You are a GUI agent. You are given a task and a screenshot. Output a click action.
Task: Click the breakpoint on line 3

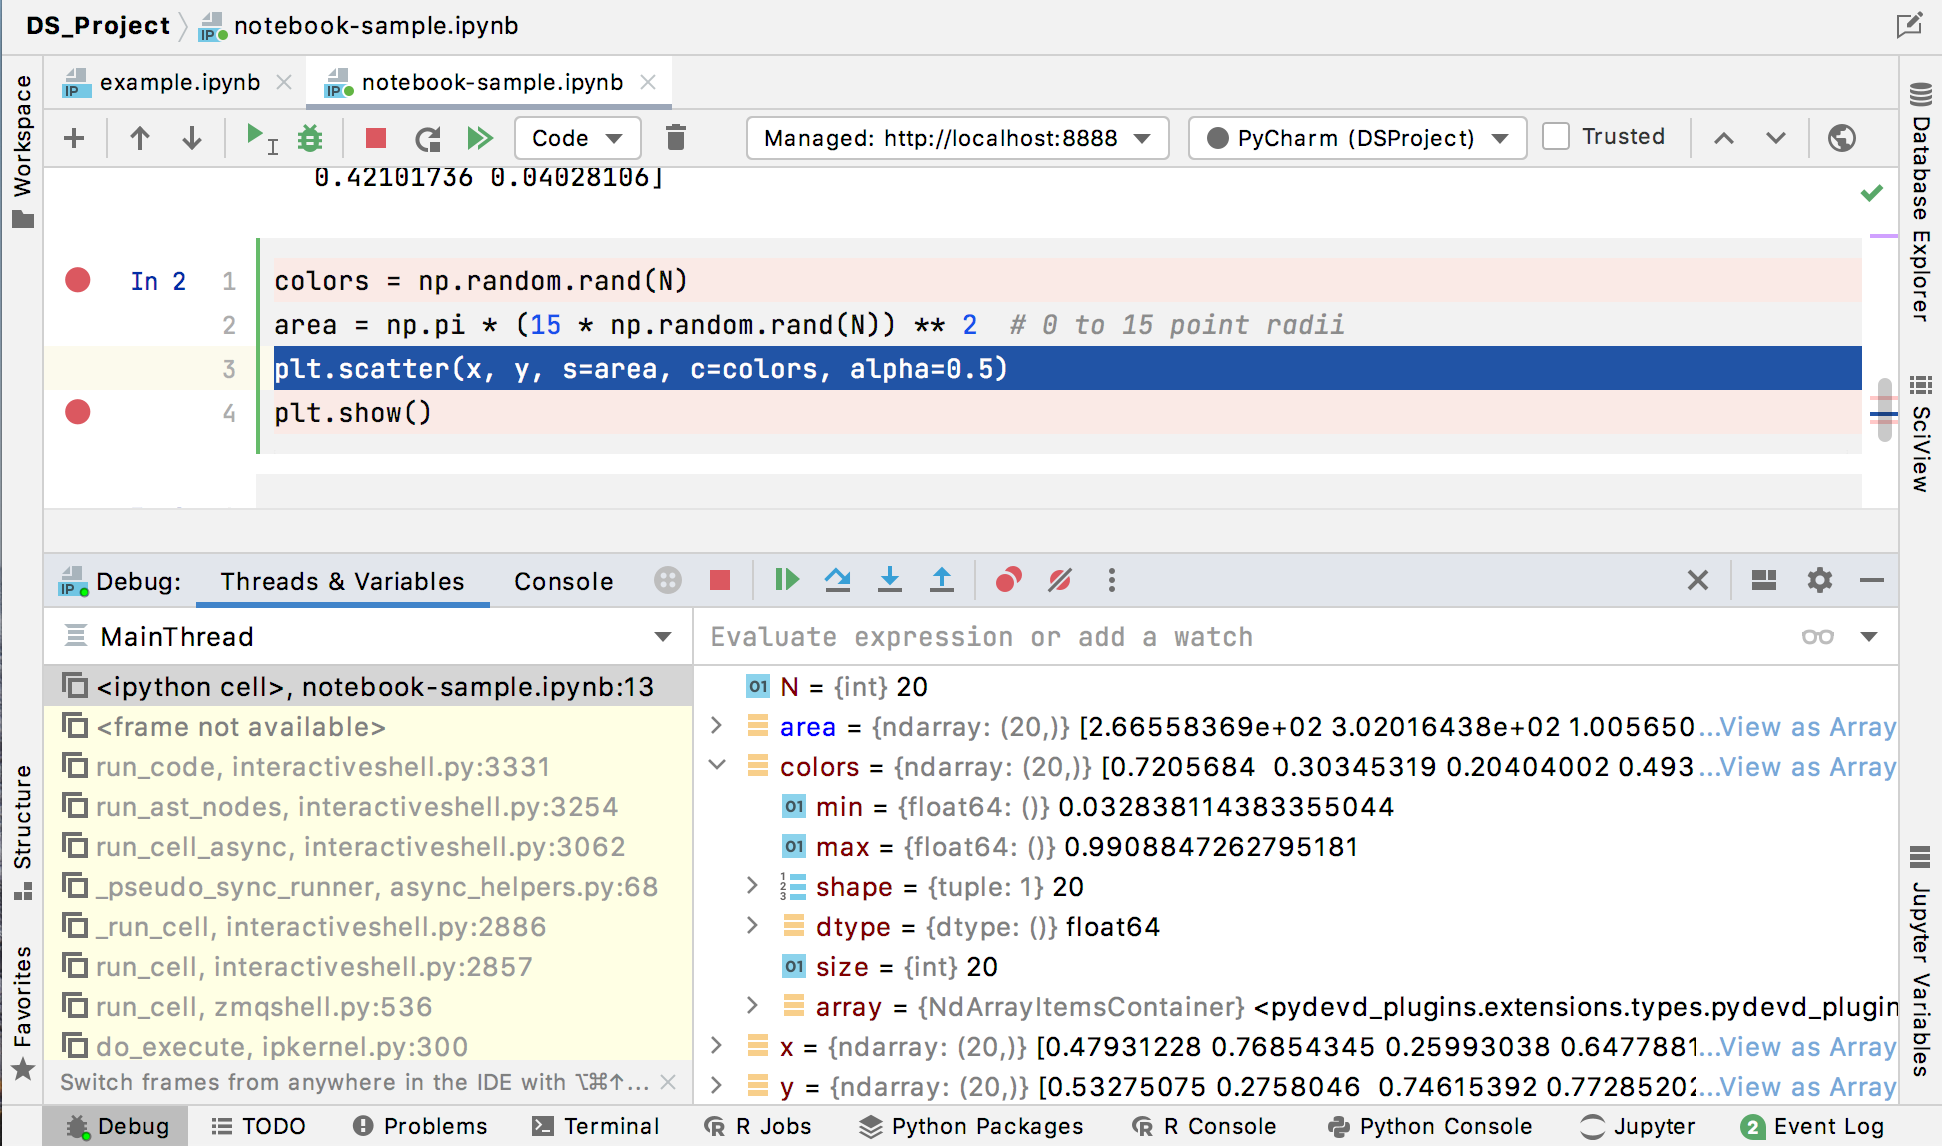78,368
